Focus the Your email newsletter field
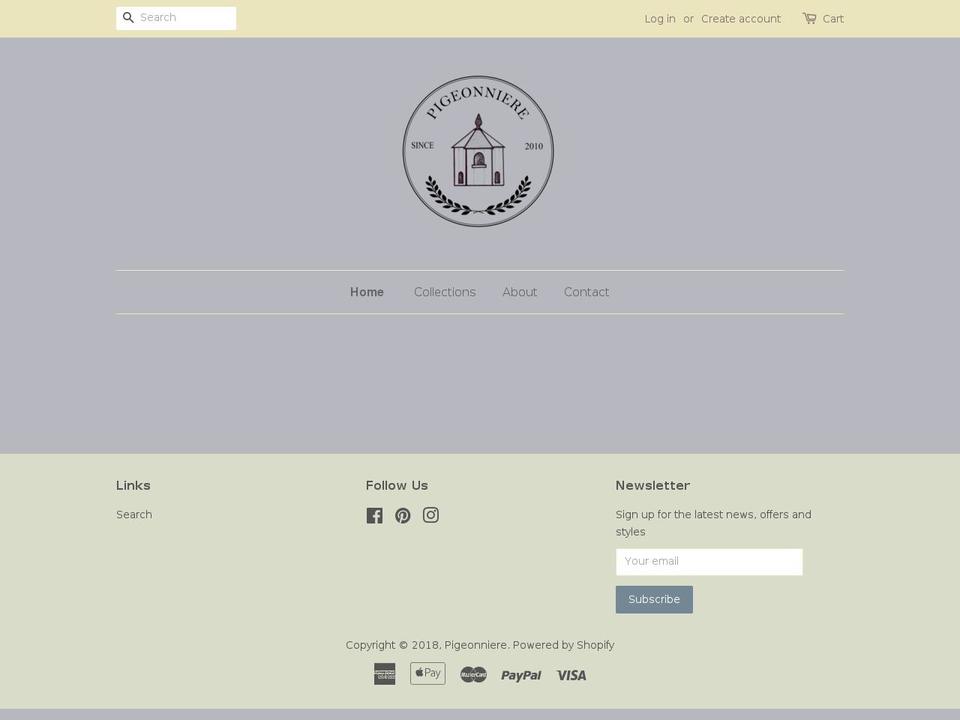Viewport: 960px width, 720px height. click(x=709, y=562)
